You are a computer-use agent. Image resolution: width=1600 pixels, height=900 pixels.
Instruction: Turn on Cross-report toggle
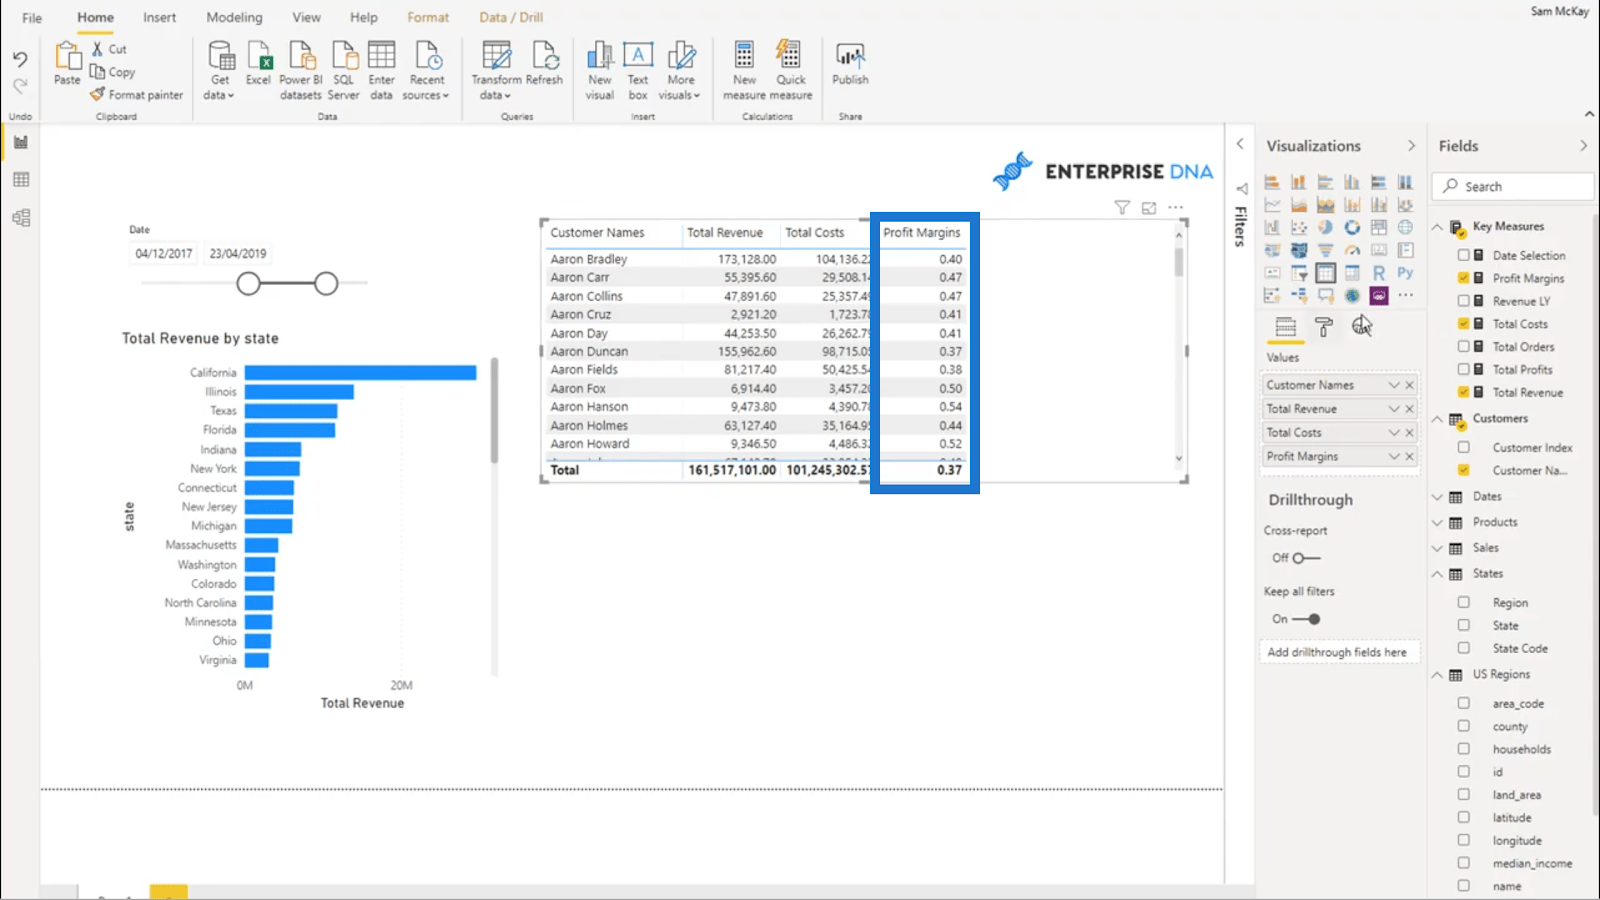[1306, 558]
